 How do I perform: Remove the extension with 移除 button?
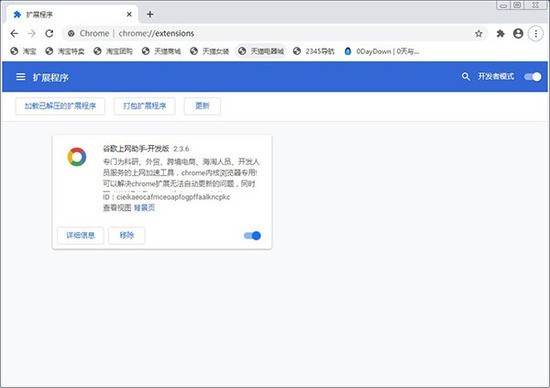[x=127, y=235]
